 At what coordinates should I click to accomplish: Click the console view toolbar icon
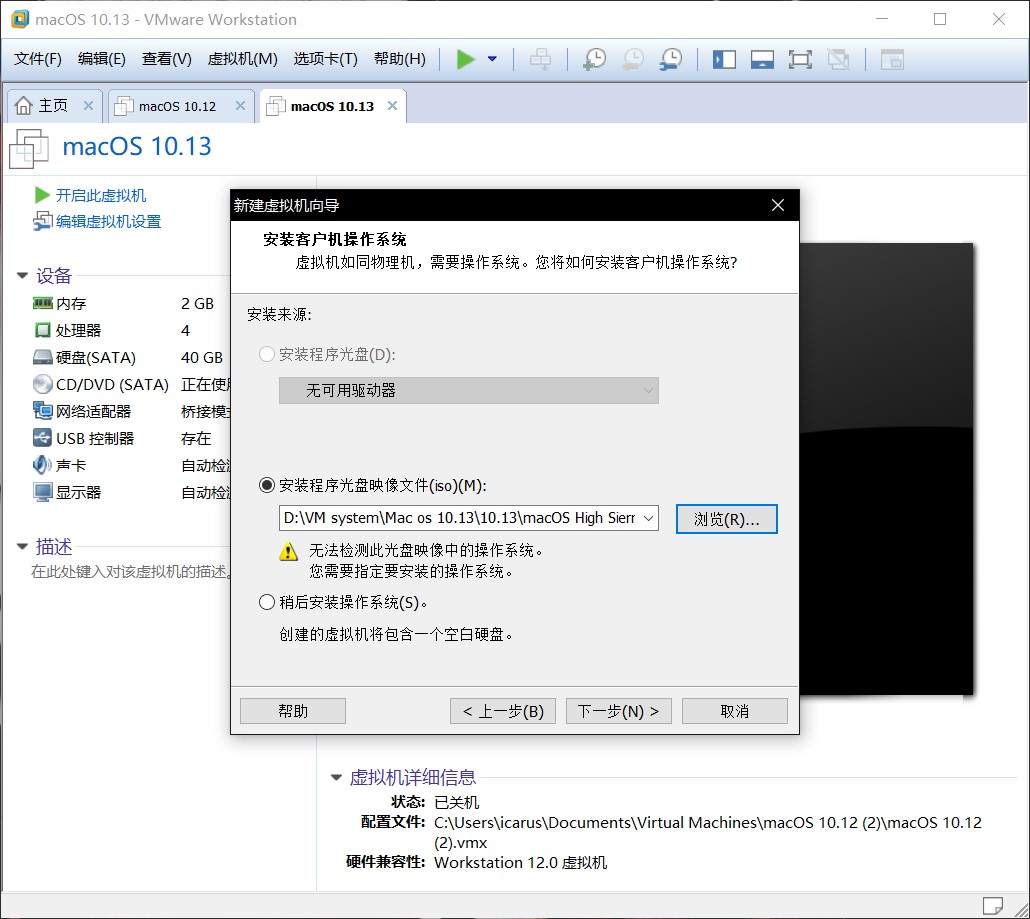coord(762,60)
